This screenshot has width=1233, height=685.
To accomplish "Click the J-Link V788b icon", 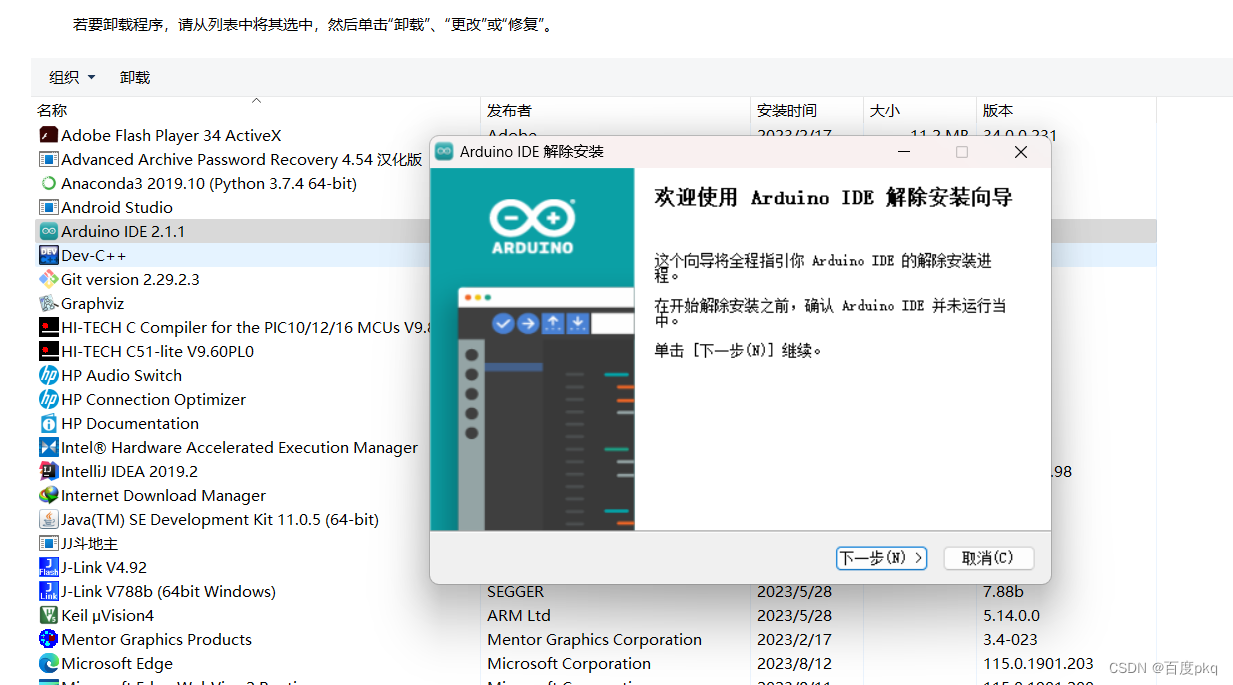I will (x=48, y=591).
